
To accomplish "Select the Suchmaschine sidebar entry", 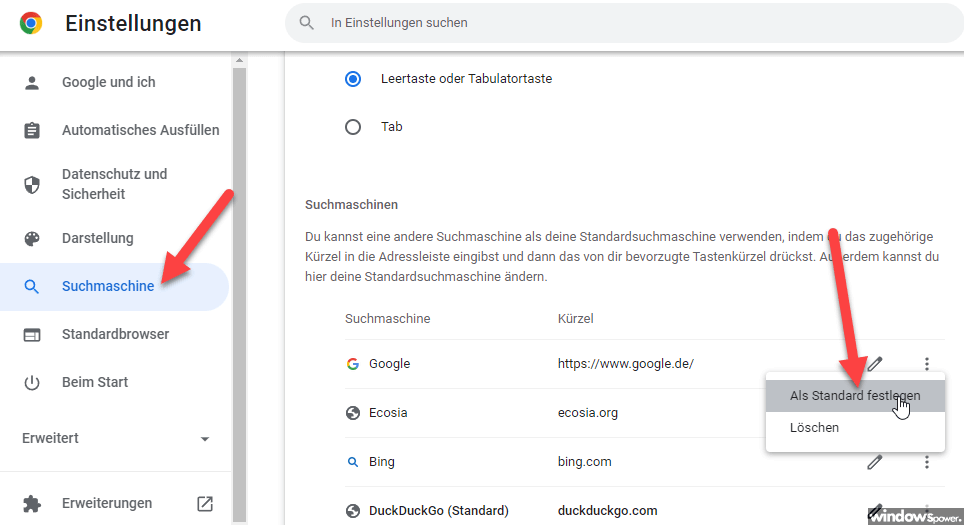I will tap(114, 286).
